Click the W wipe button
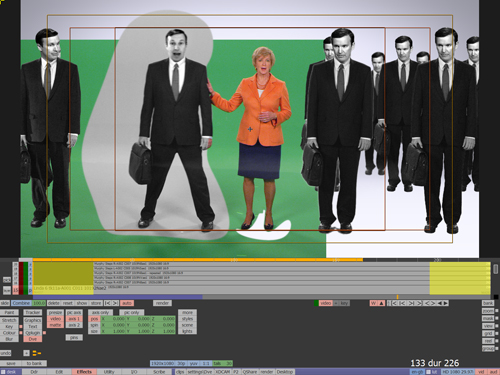The height and width of the screenshot is (375, 500). 373,303
